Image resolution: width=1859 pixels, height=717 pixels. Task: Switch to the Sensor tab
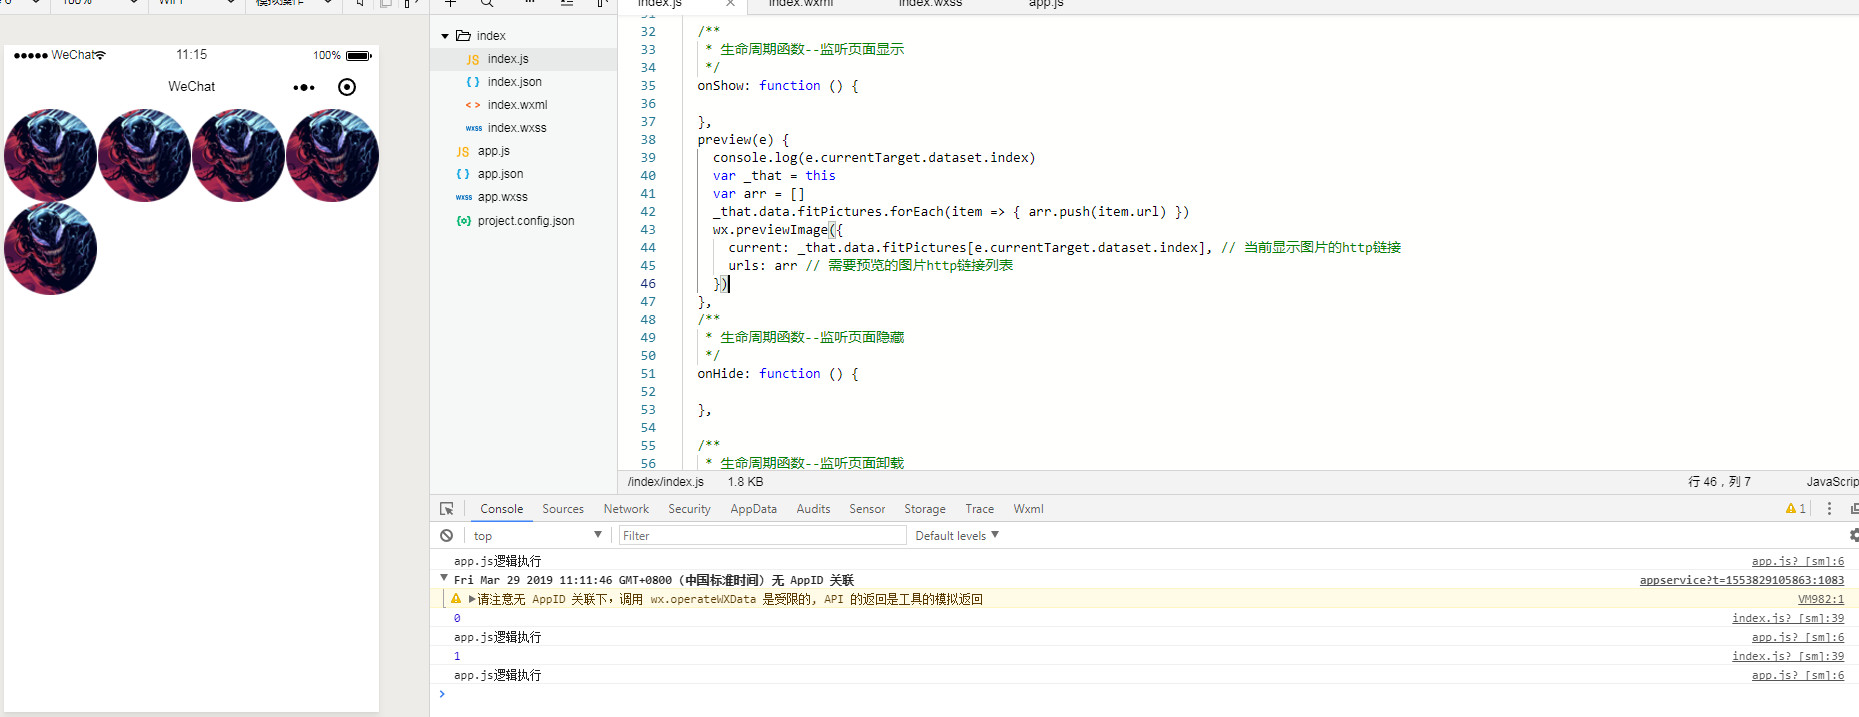(867, 509)
